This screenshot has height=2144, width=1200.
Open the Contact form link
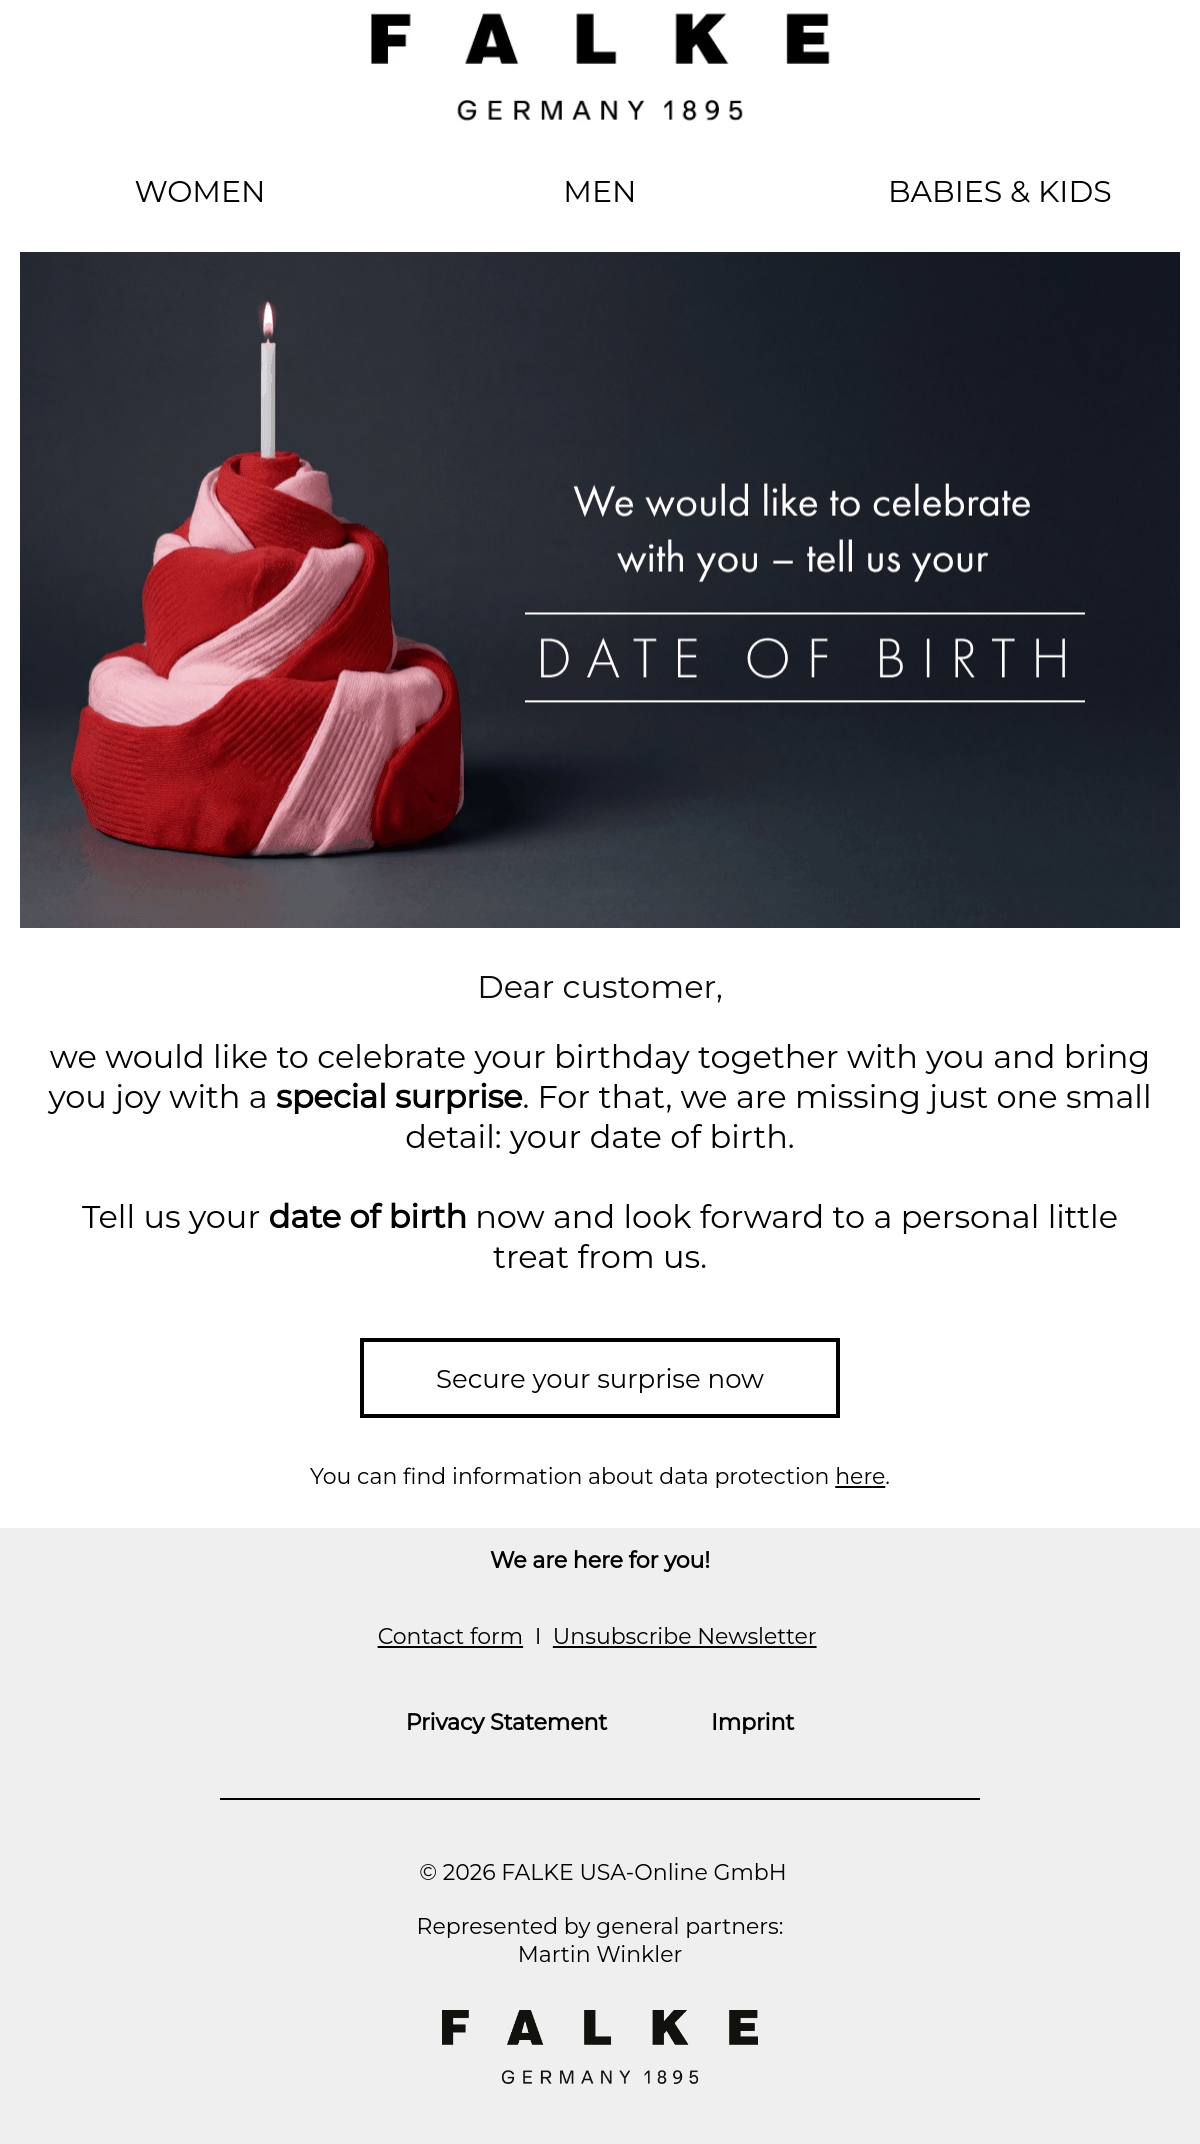pos(450,1637)
